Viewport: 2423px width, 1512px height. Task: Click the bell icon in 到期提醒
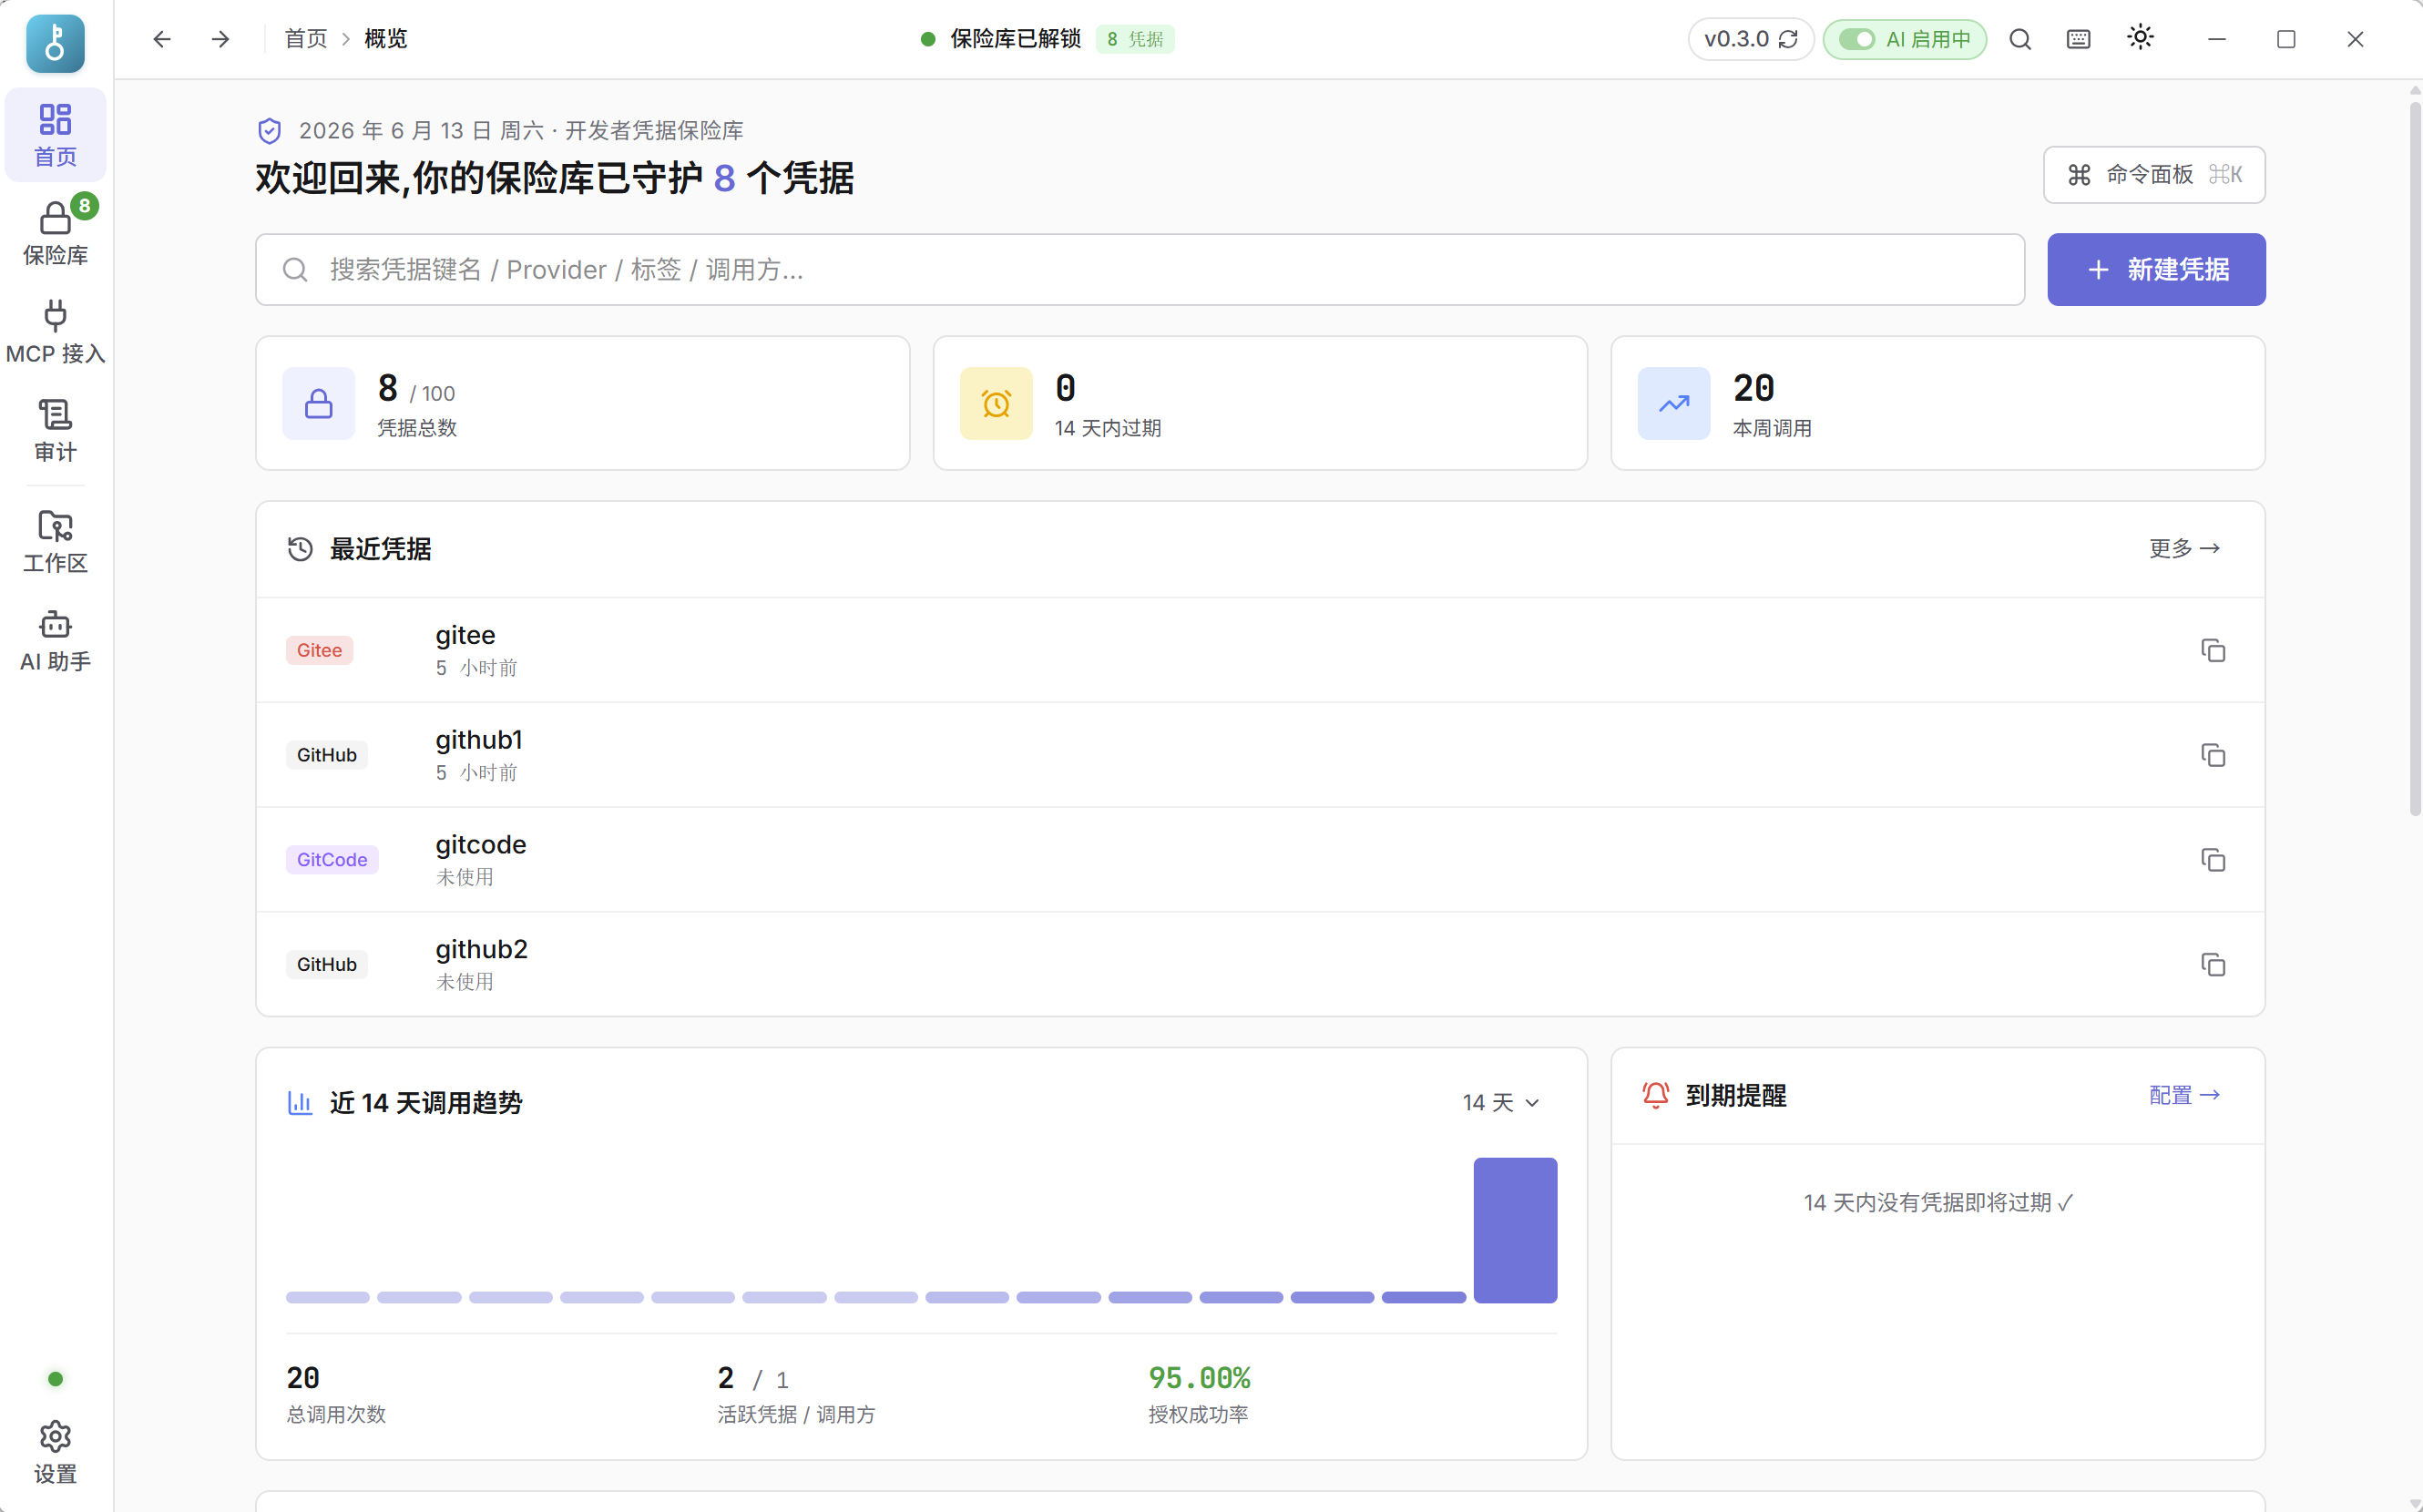pyautogui.click(x=1655, y=1095)
